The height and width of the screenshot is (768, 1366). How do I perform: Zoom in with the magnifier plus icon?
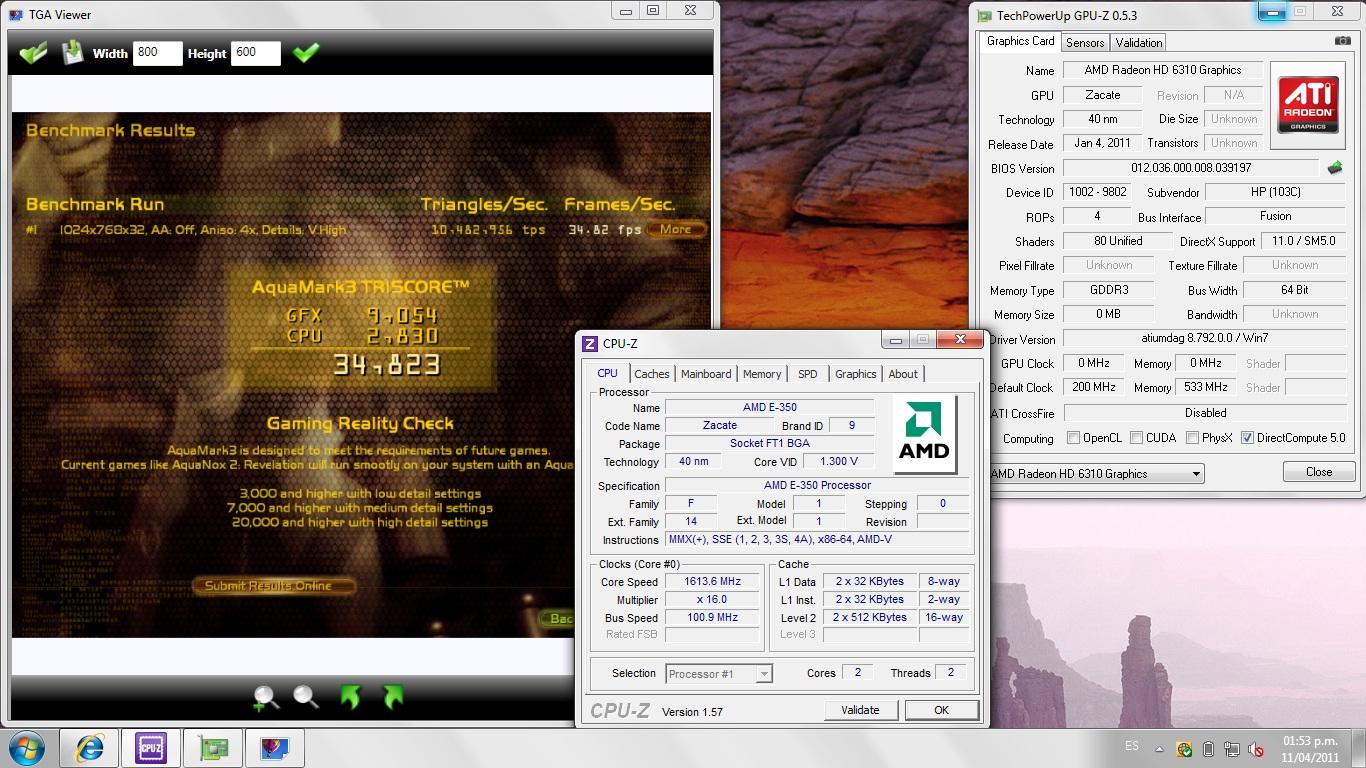click(x=266, y=698)
